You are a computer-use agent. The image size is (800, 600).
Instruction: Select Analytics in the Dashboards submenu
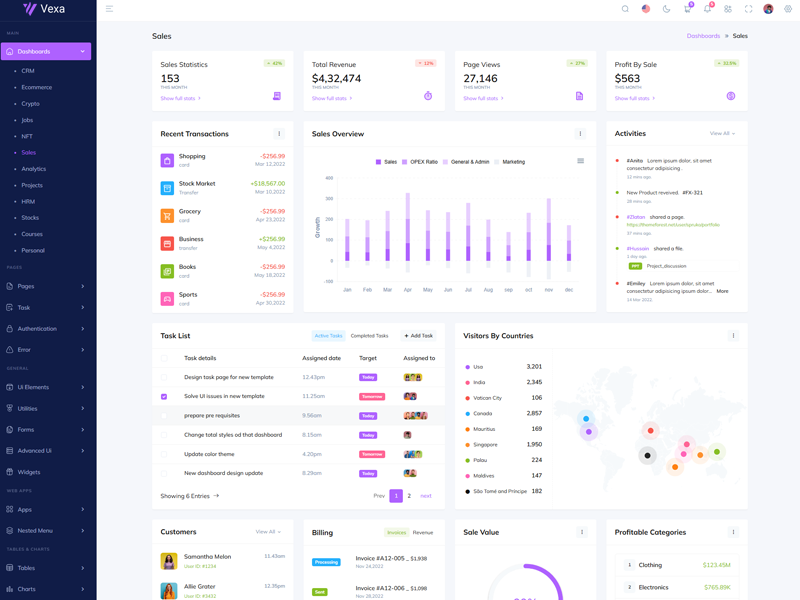34,169
